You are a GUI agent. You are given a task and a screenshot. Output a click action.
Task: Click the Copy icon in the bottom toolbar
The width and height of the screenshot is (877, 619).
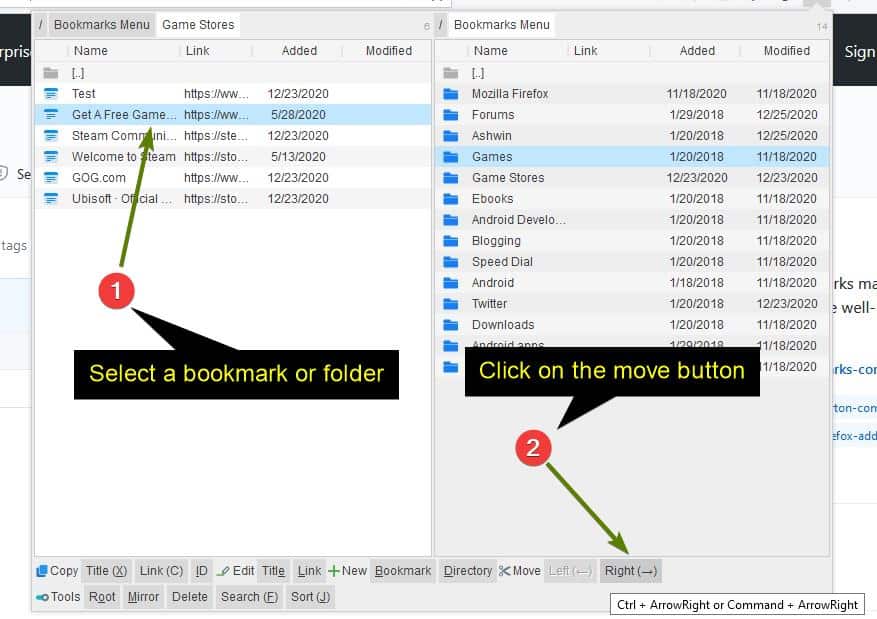pyautogui.click(x=41, y=570)
